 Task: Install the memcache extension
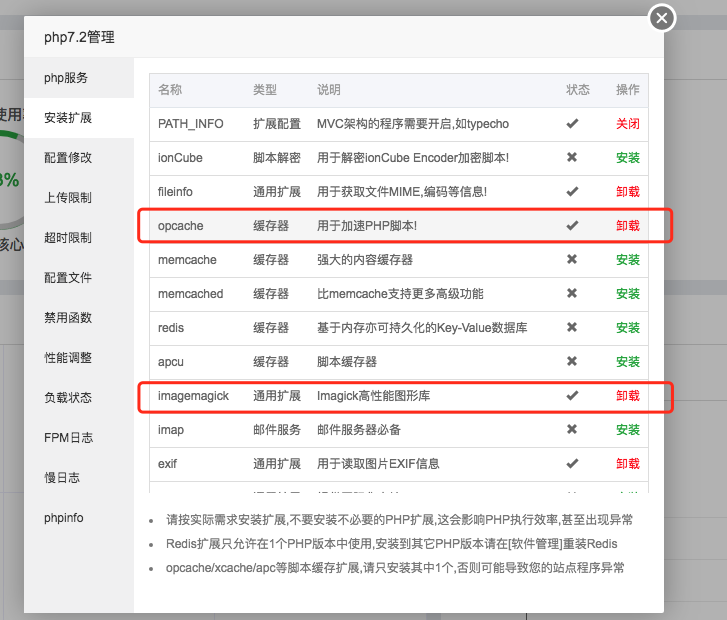point(628,260)
